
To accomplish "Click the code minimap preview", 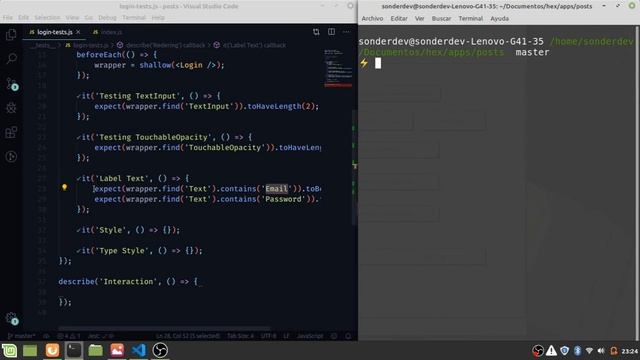I will pos(338,69).
